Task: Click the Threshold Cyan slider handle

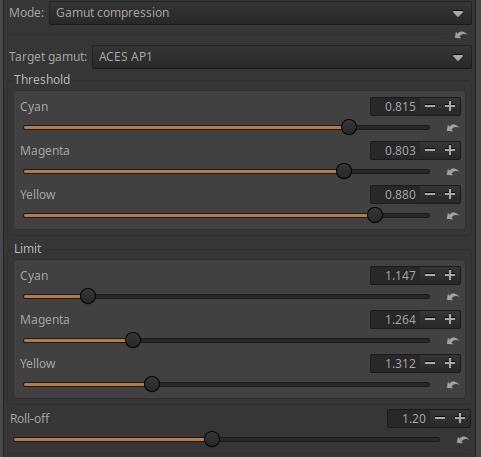Action: click(349, 127)
